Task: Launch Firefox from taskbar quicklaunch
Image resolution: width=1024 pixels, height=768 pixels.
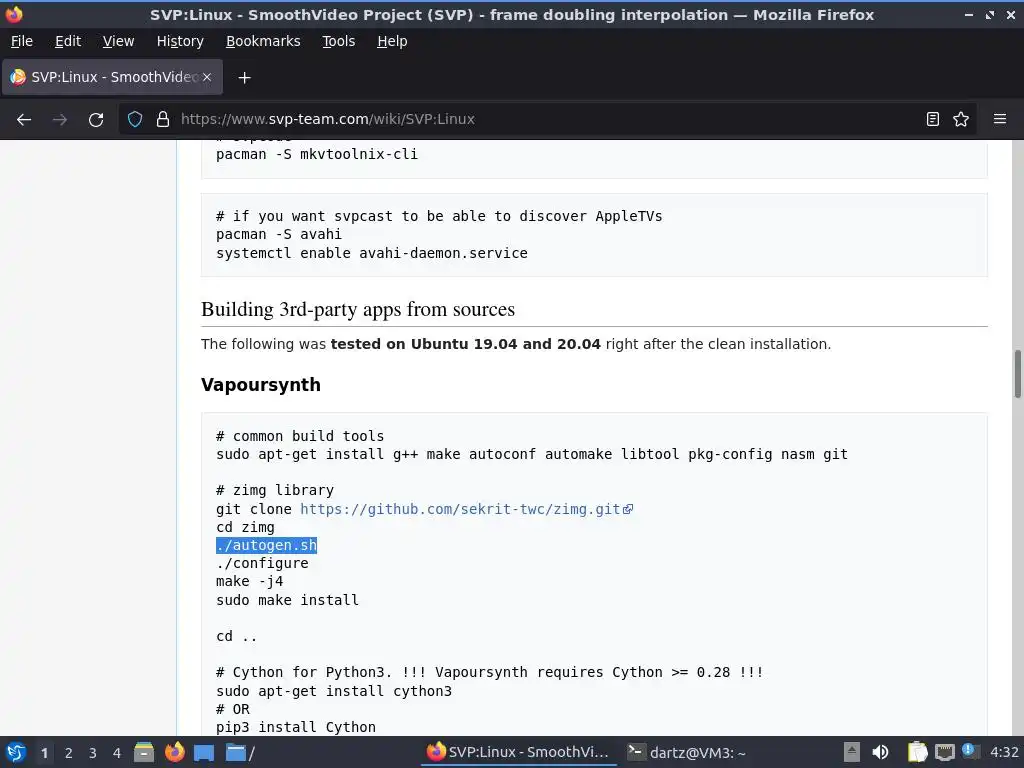Action: point(174,752)
